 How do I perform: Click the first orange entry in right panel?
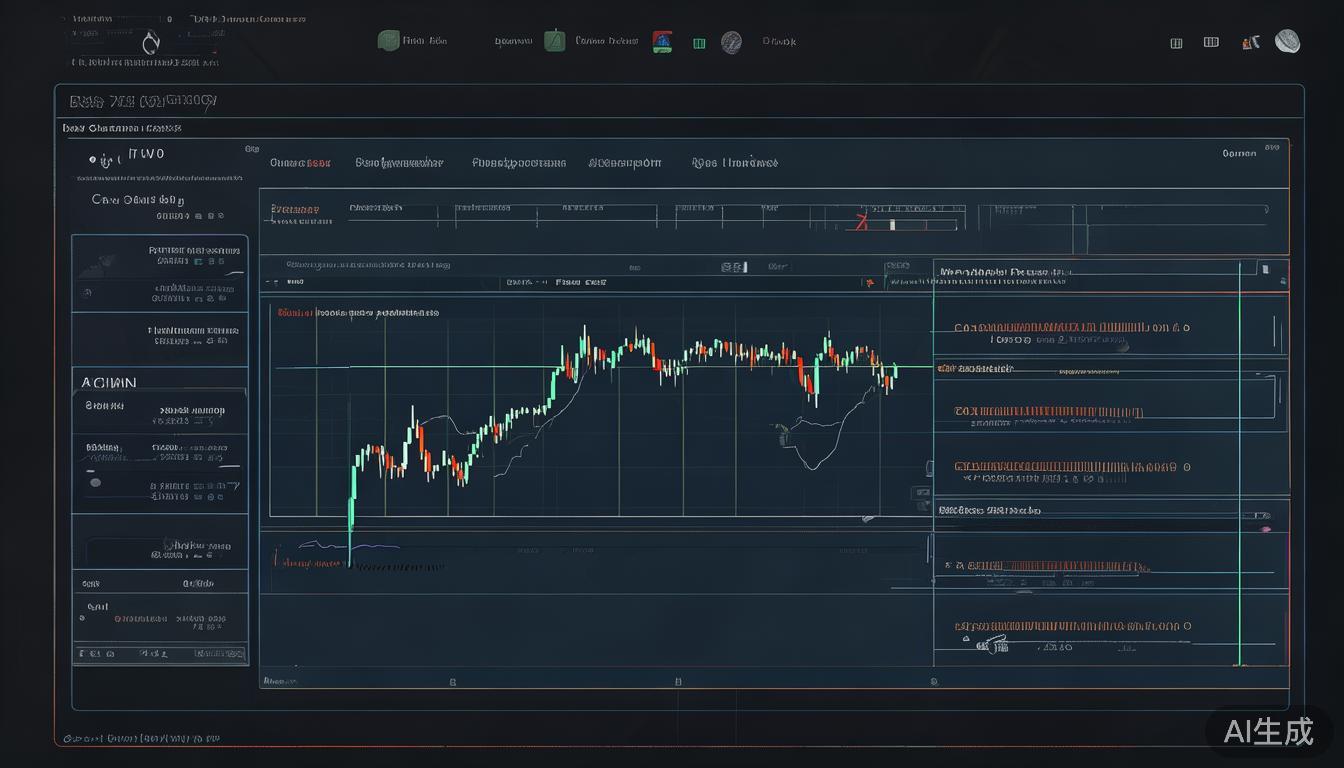tap(1070, 327)
